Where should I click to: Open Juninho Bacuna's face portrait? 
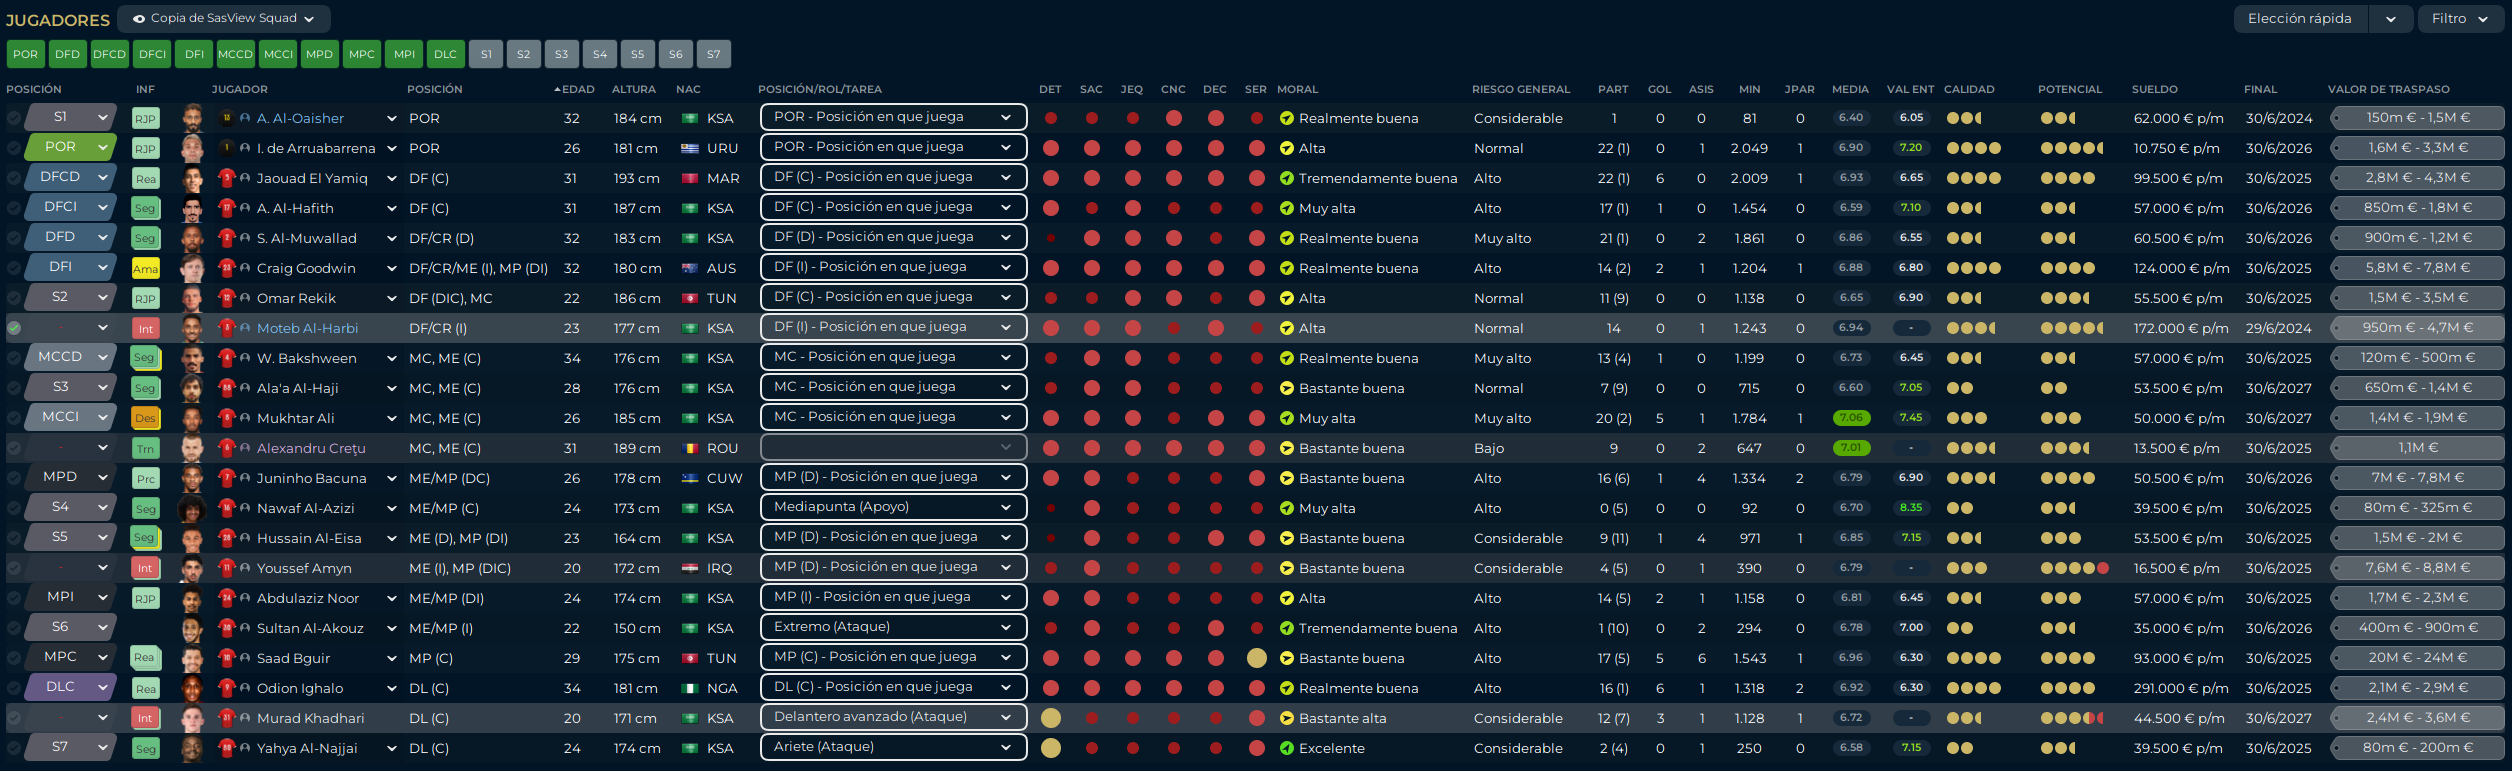click(x=192, y=478)
